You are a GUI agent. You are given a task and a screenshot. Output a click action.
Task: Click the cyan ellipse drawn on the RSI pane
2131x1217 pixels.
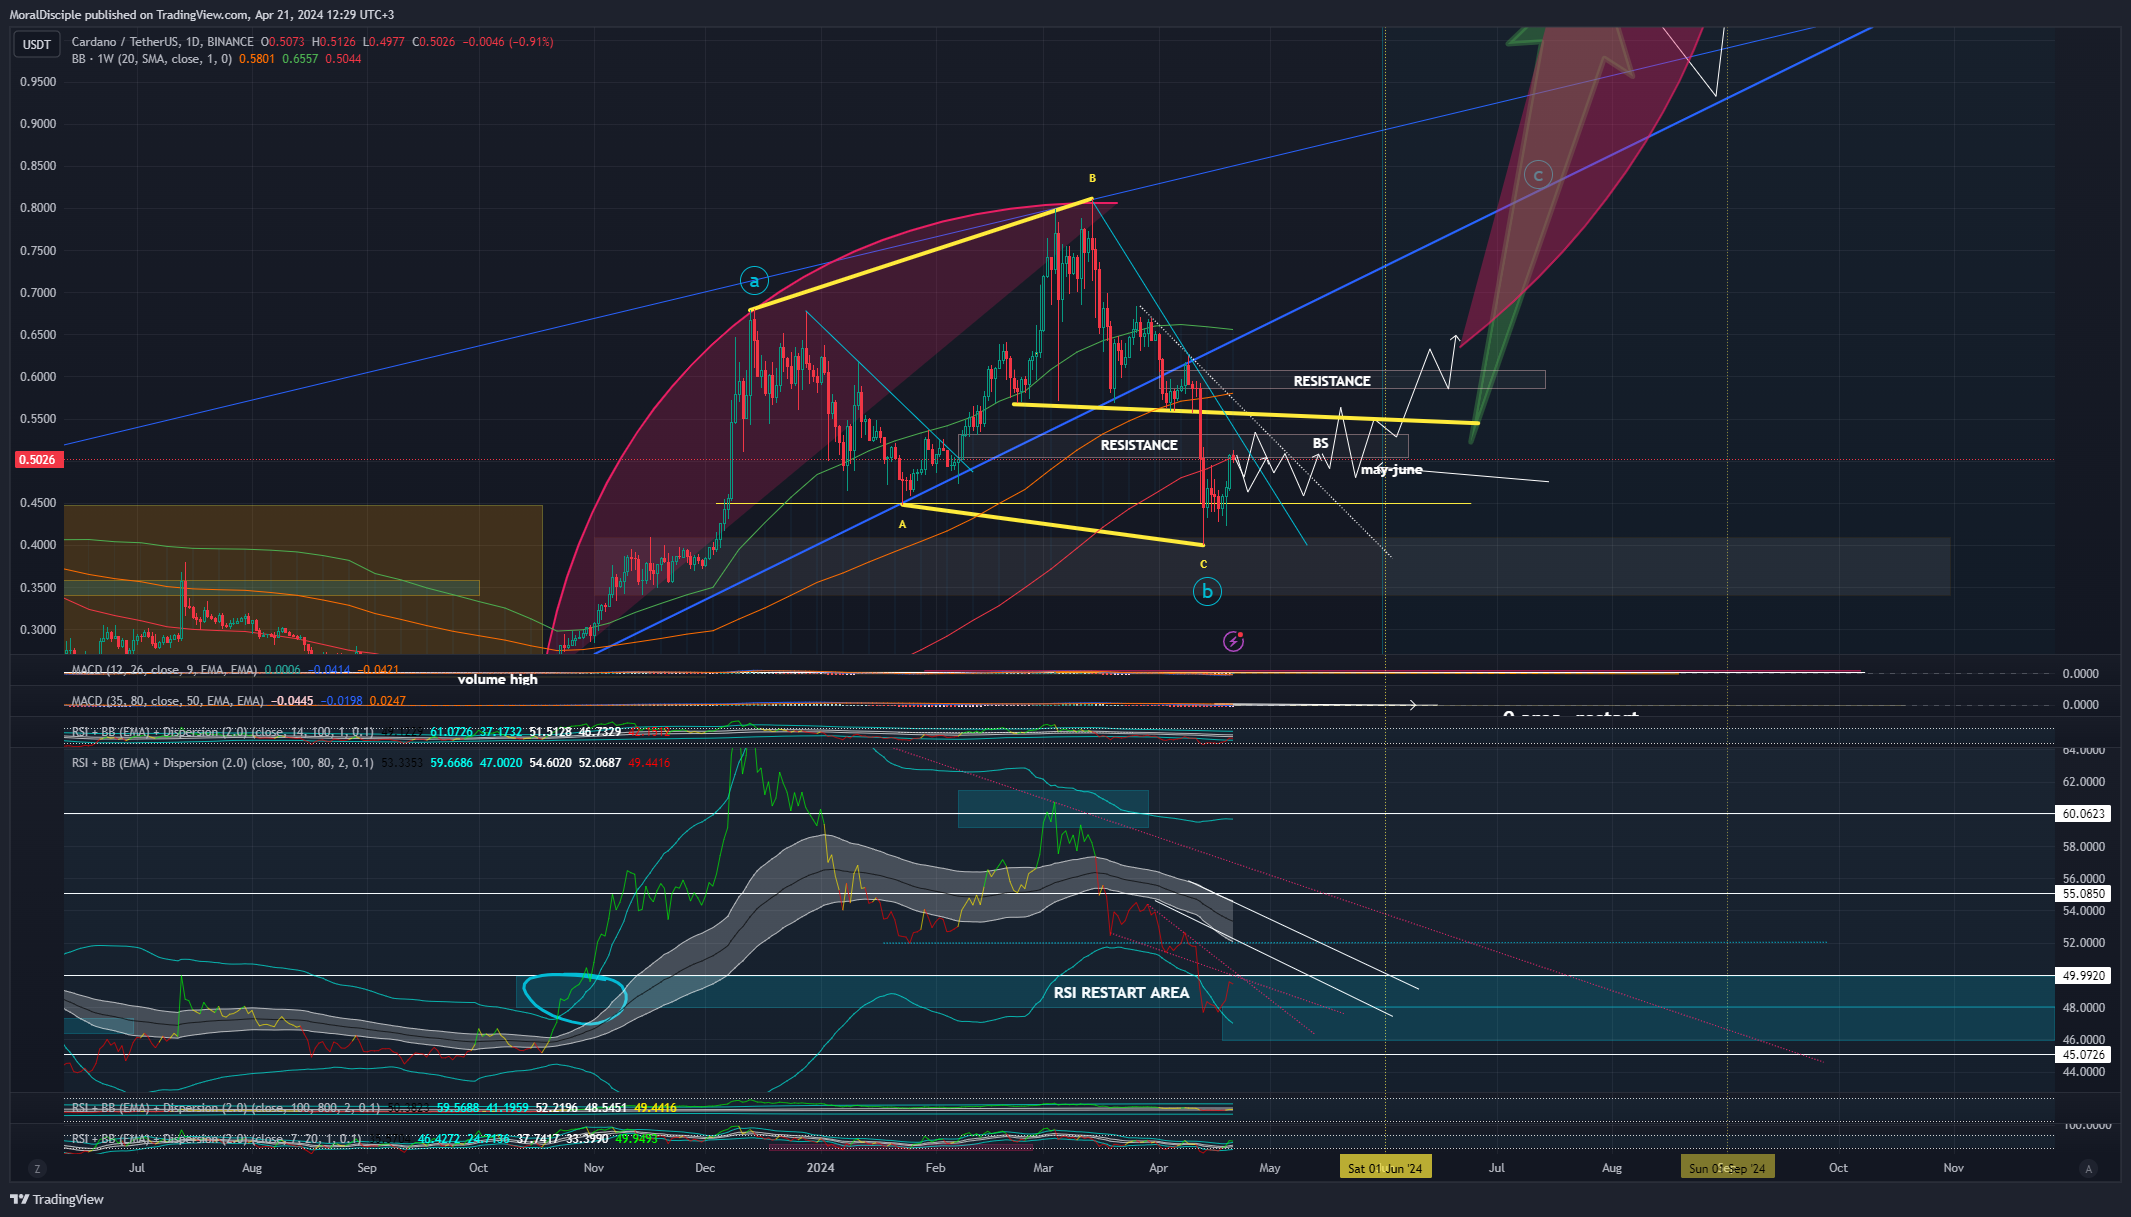575,998
